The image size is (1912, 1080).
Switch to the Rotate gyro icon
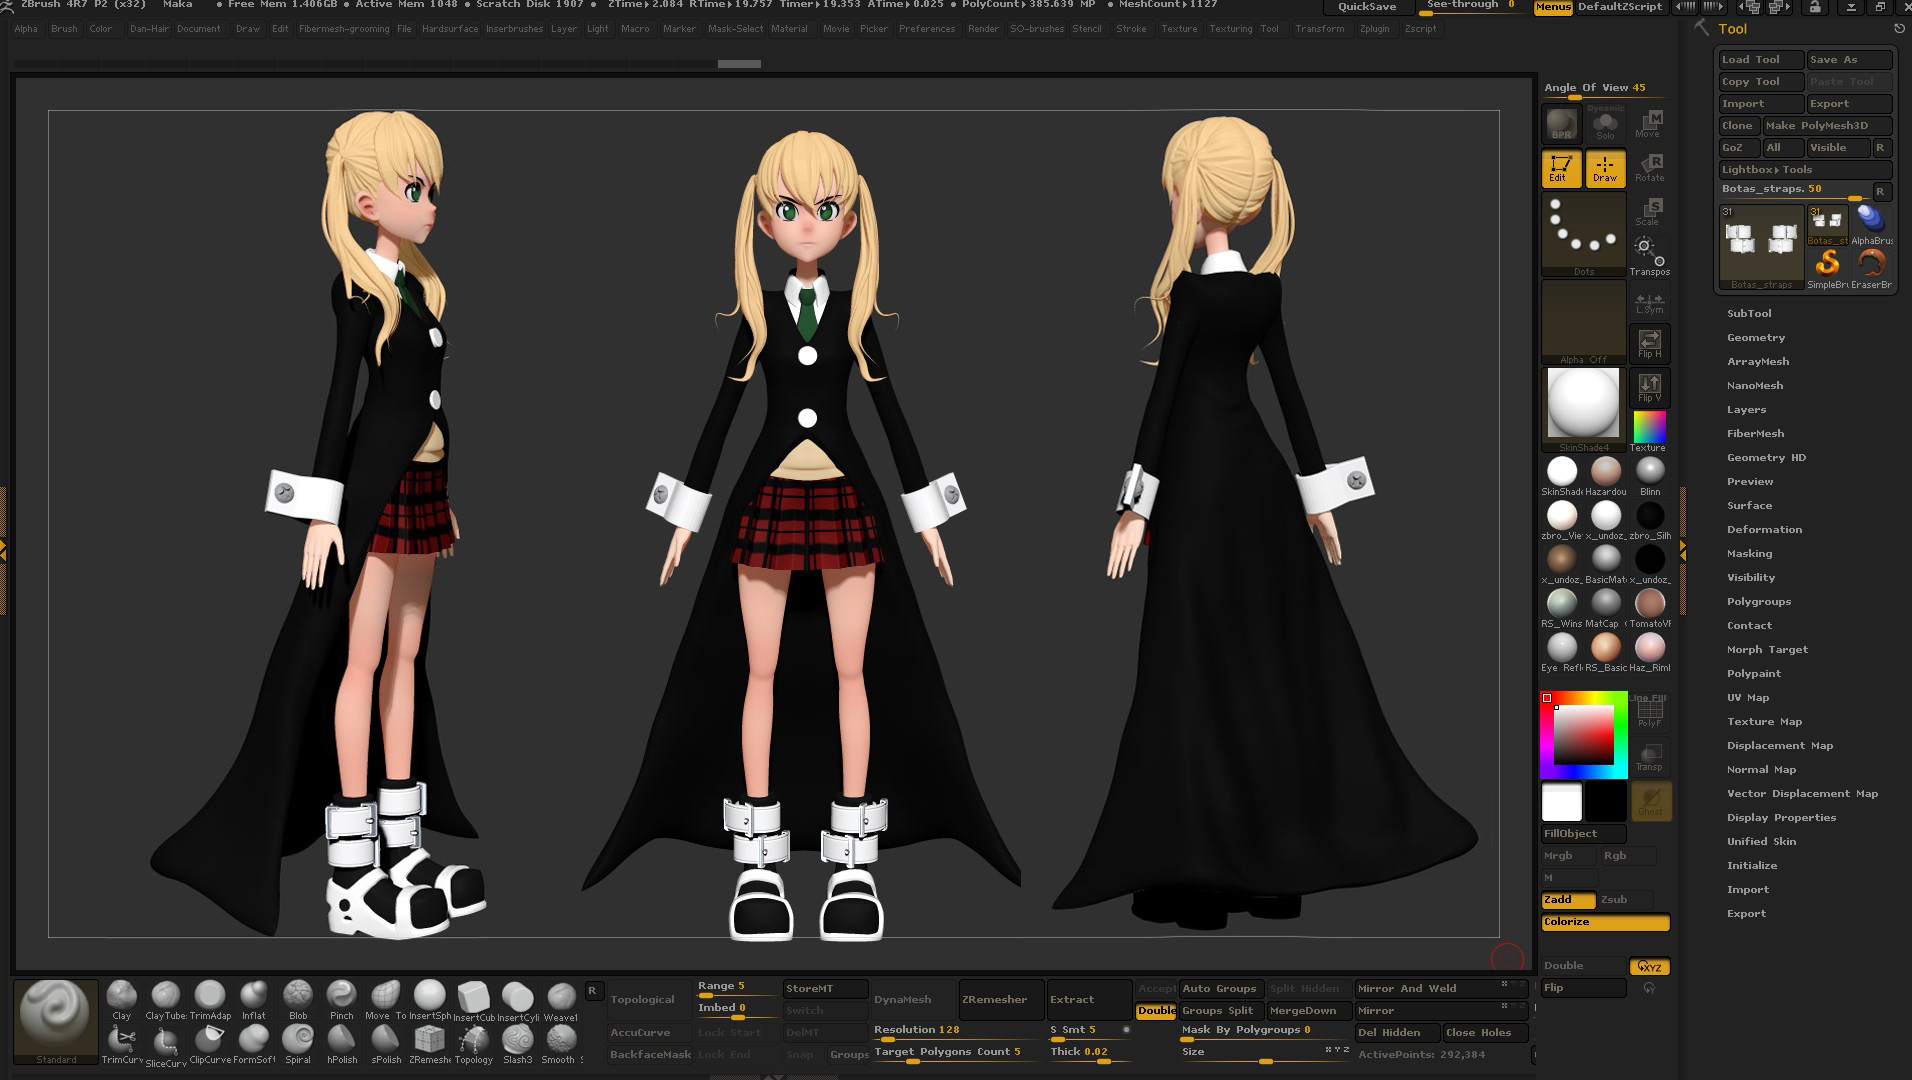(x=1650, y=167)
